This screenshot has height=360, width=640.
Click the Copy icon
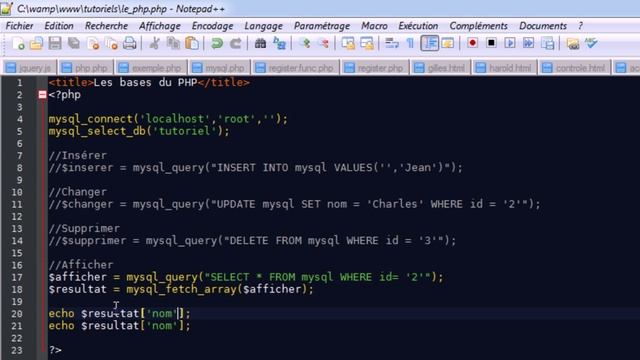coord(173,43)
